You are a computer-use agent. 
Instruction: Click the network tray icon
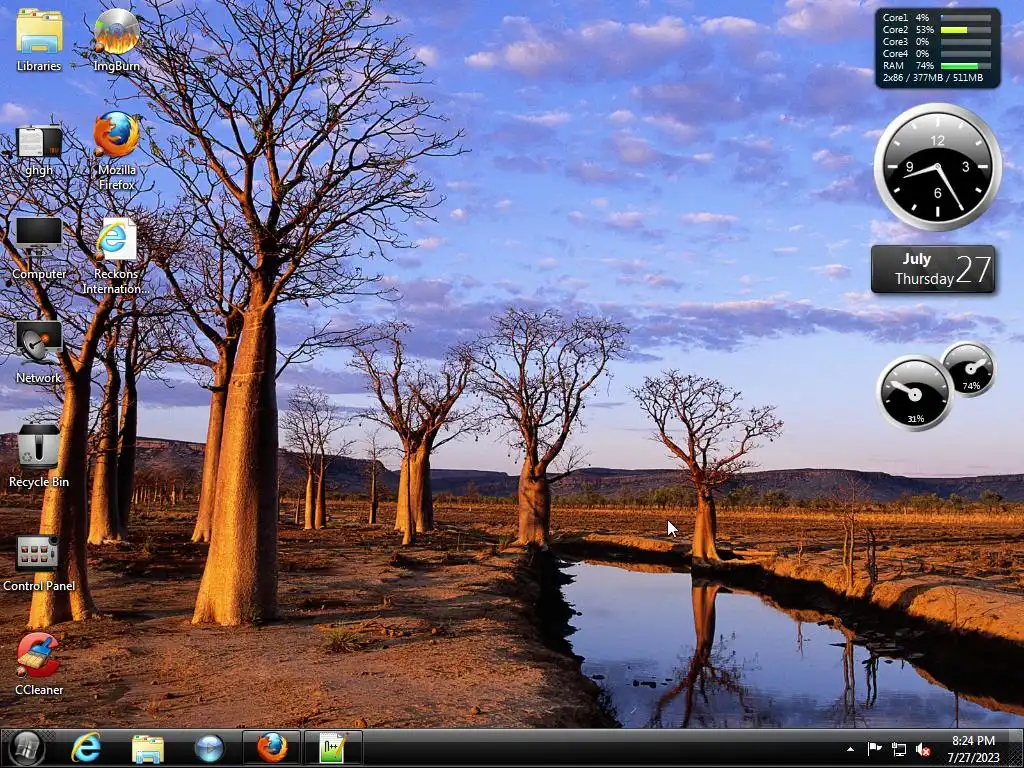(899, 749)
